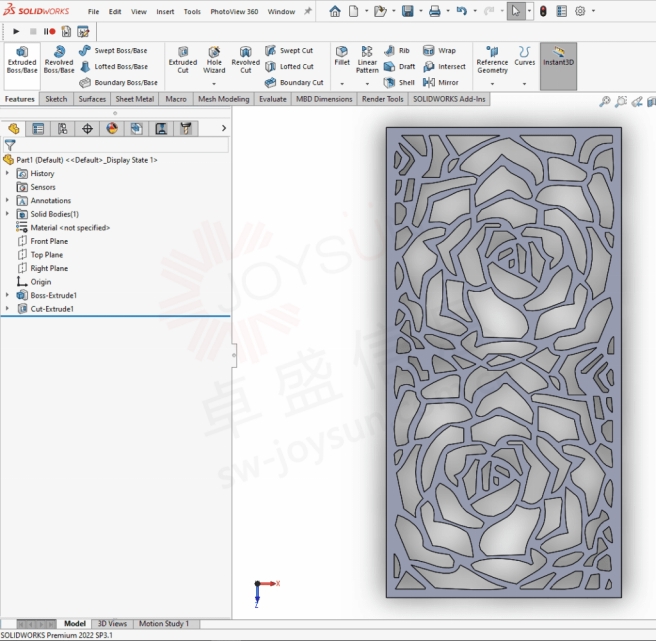Click the Home icon
This screenshot has width=656, height=642.
pyautogui.click(x=335, y=11)
